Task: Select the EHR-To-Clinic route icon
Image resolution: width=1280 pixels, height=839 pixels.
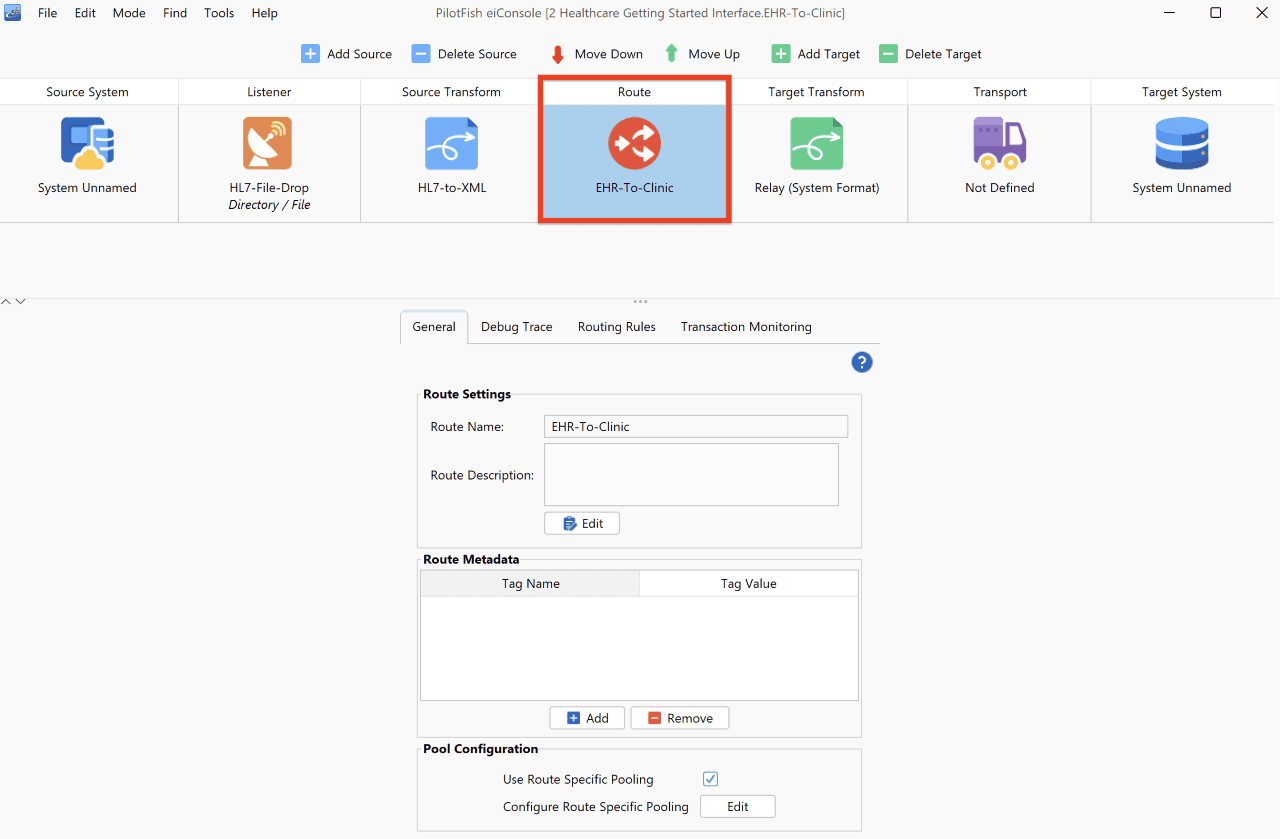Action: 634,143
